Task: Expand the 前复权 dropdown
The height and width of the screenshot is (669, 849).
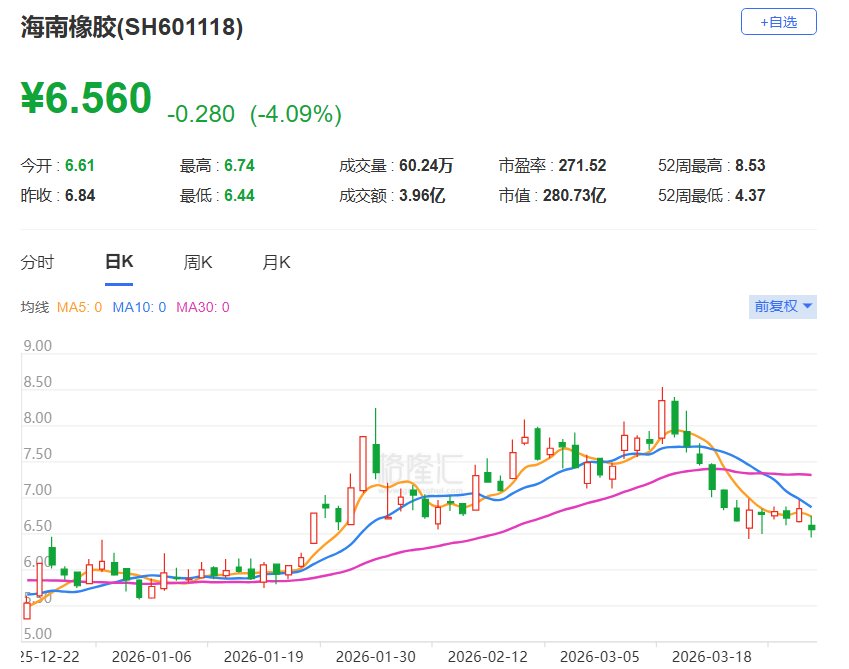Action: click(783, 307)
